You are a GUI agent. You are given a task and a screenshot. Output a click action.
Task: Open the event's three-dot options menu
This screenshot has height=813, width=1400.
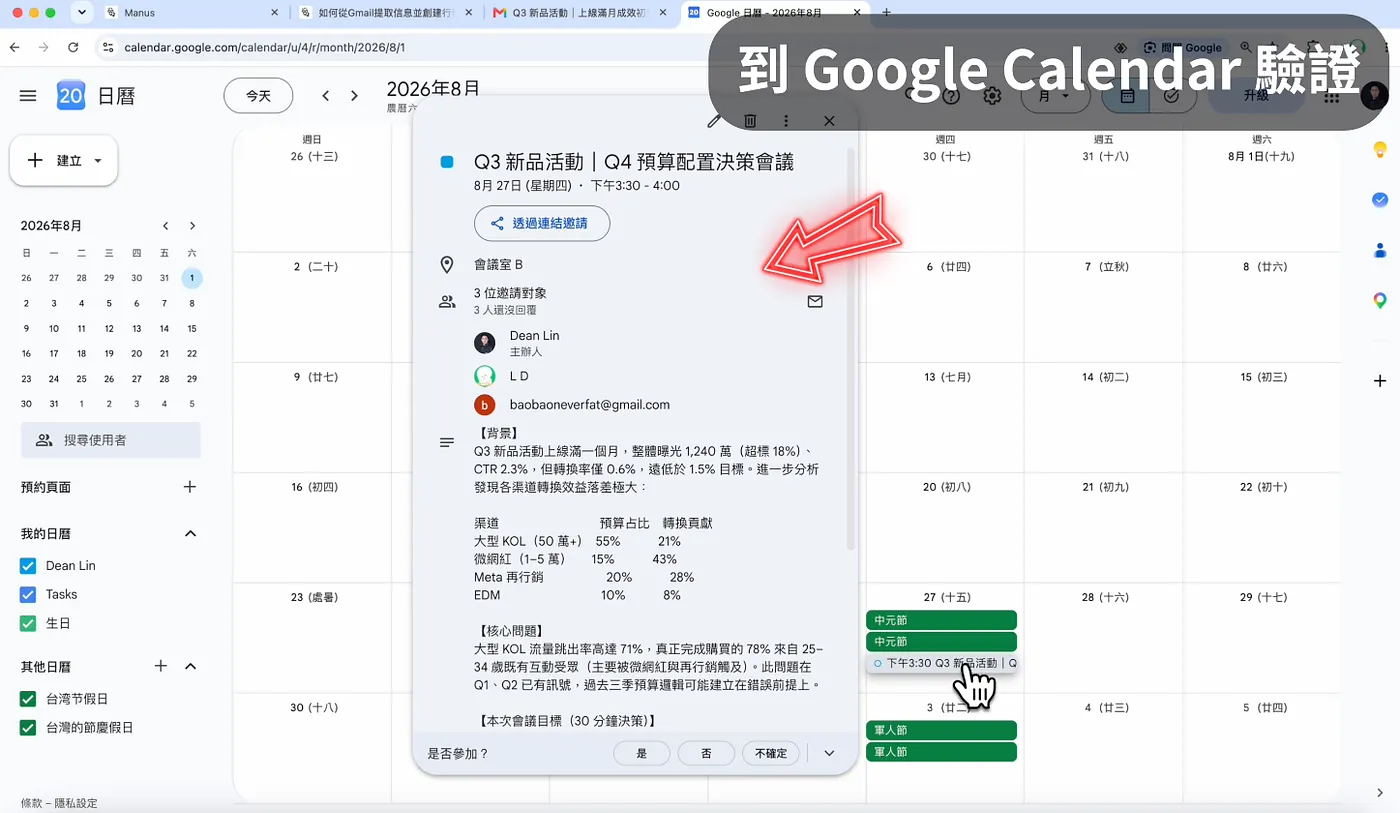coord(786,121)
